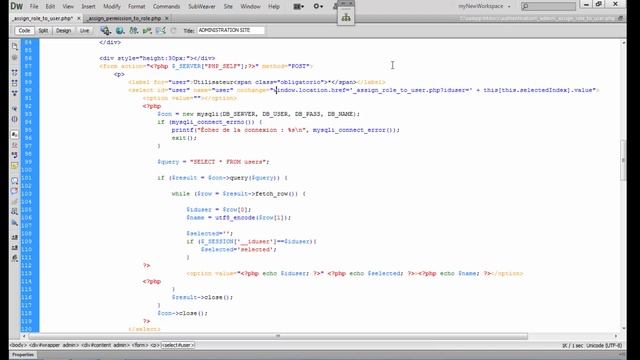Click the Outdent Code icon

point(15,247)
